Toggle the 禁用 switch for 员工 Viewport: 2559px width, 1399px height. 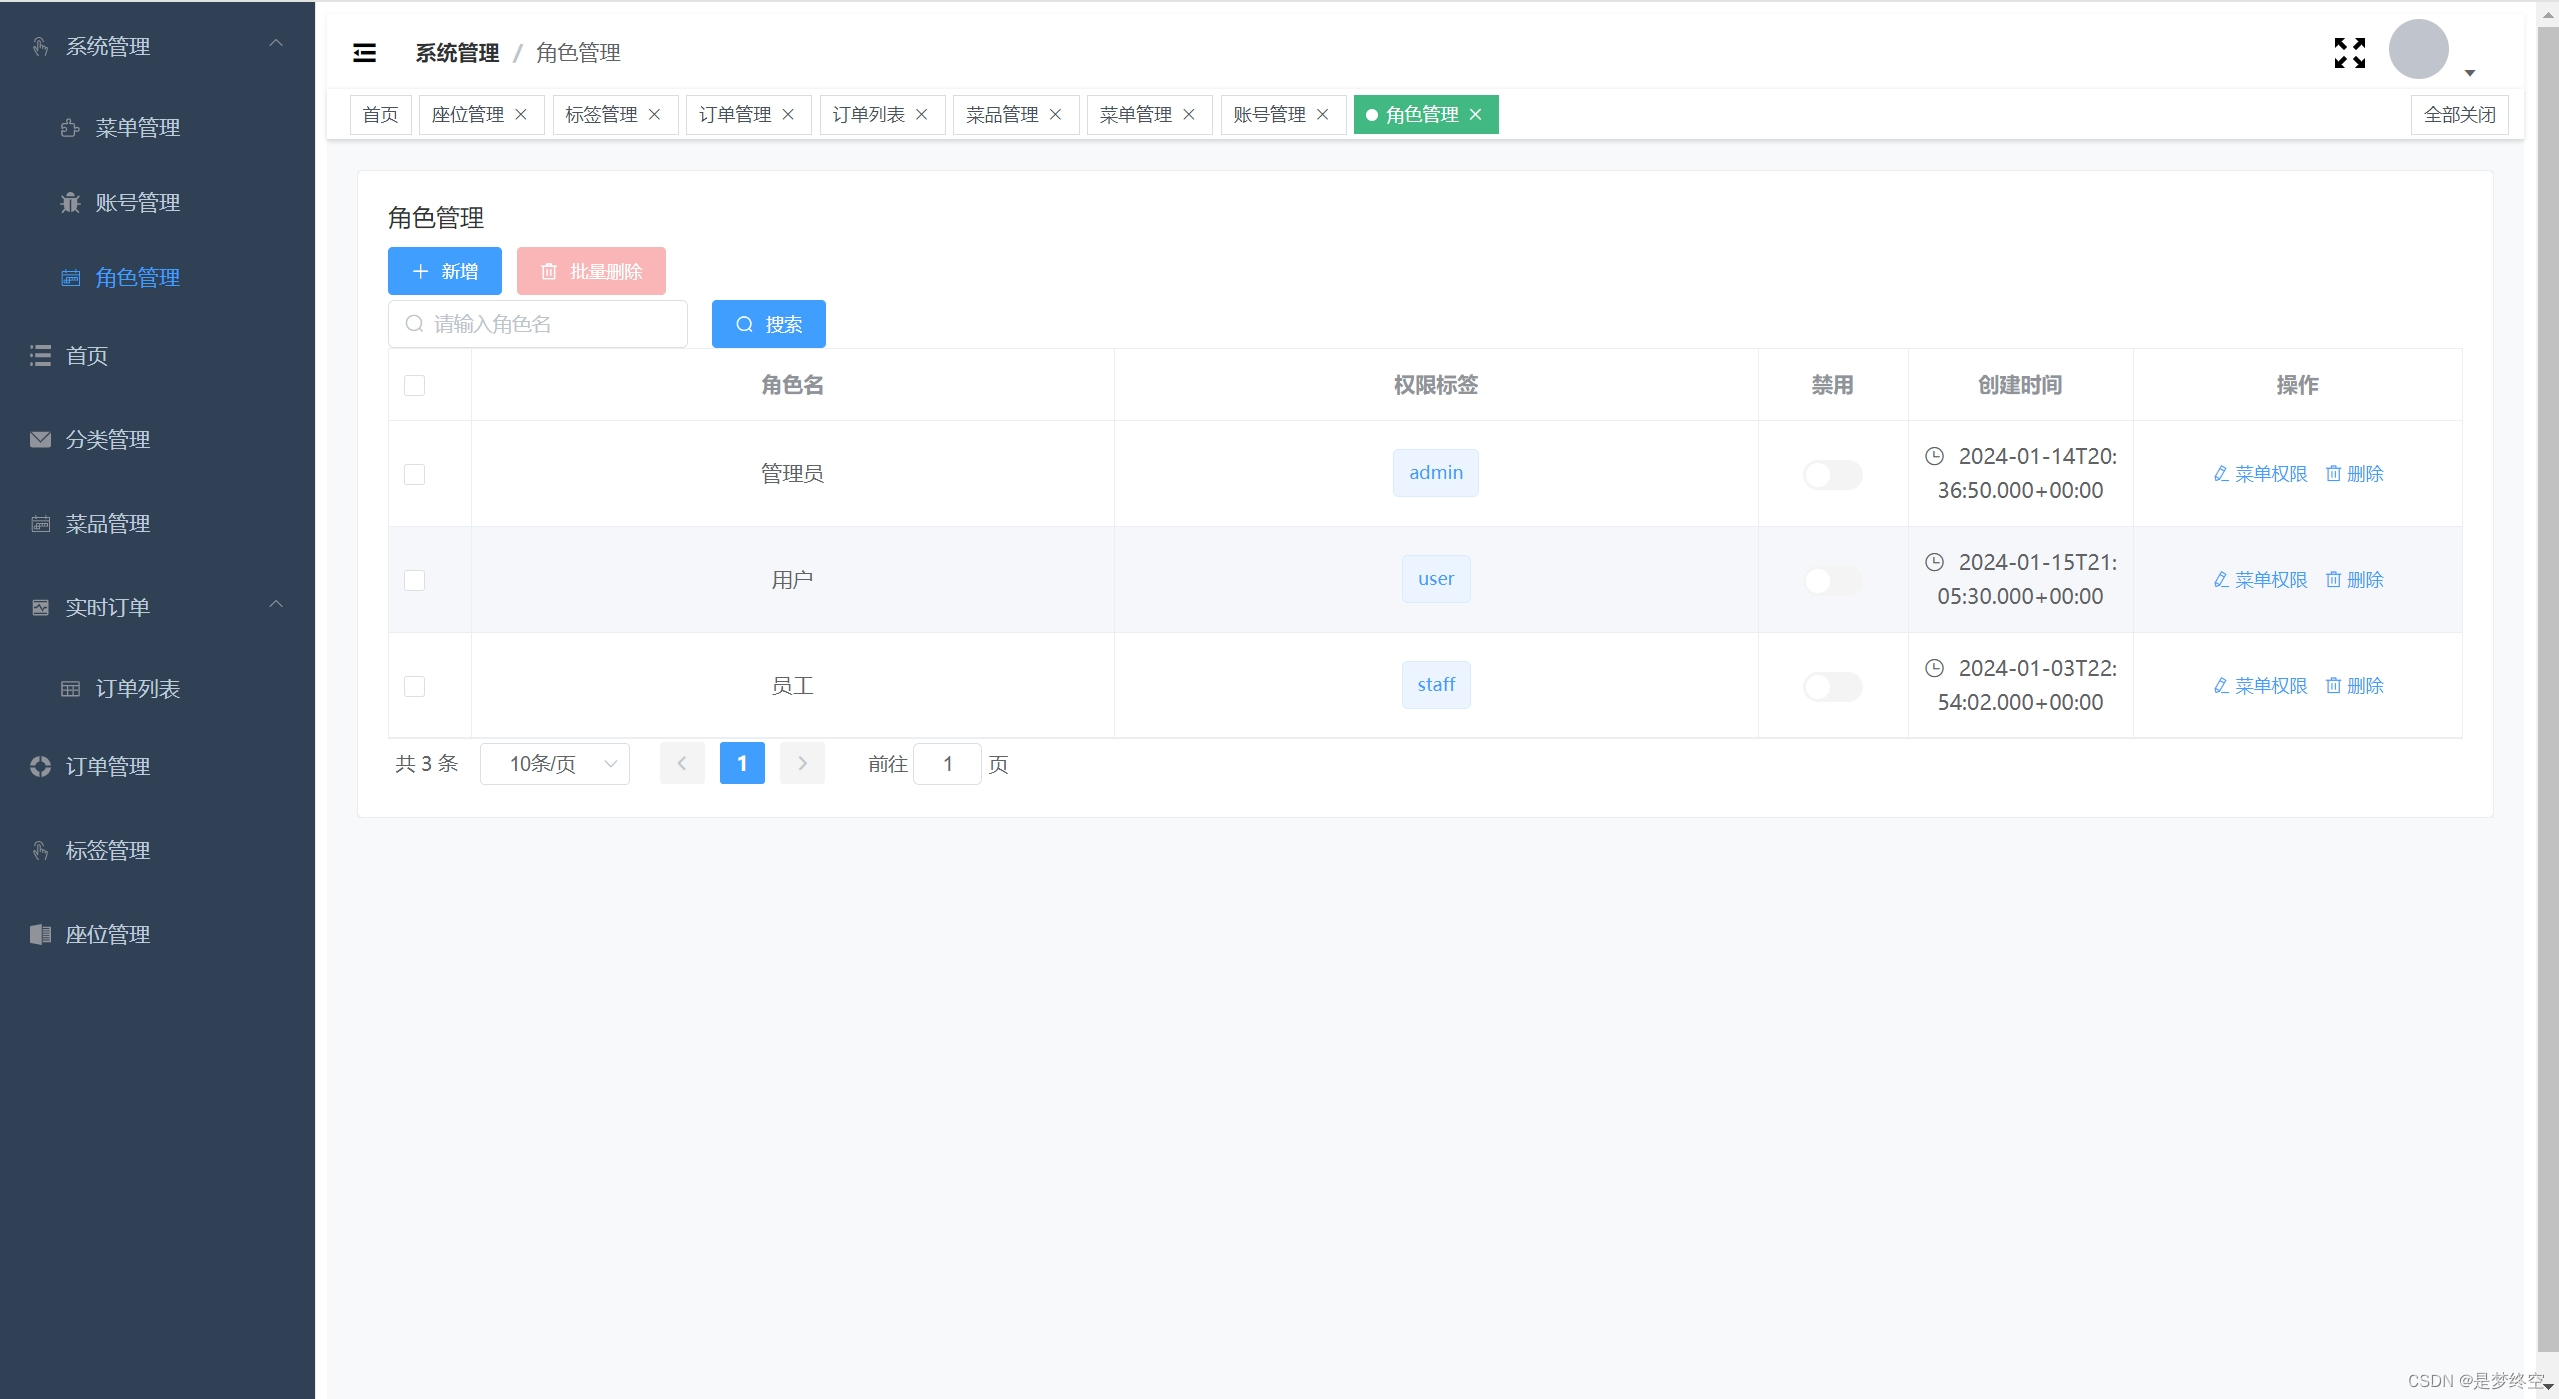coord(1832,687)
